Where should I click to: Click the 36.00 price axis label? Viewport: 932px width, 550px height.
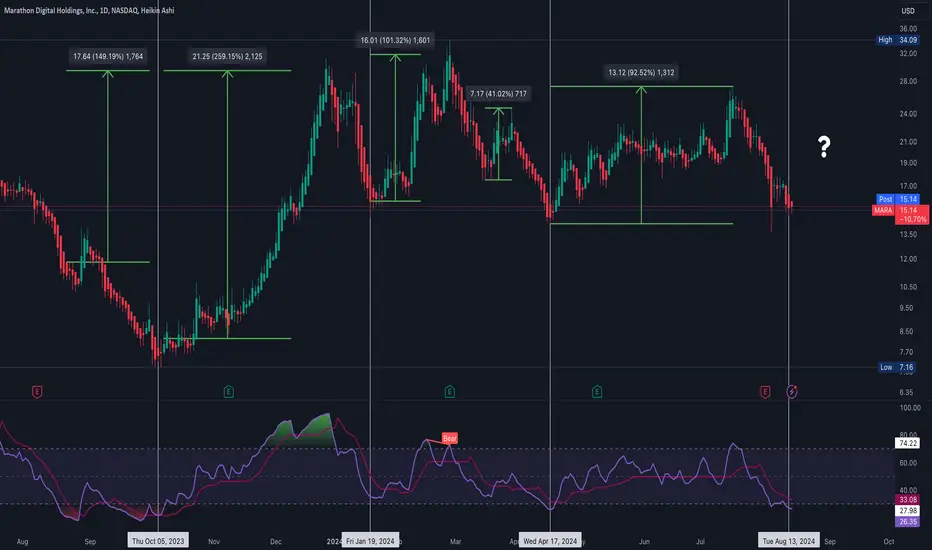(x=908, y=29)
